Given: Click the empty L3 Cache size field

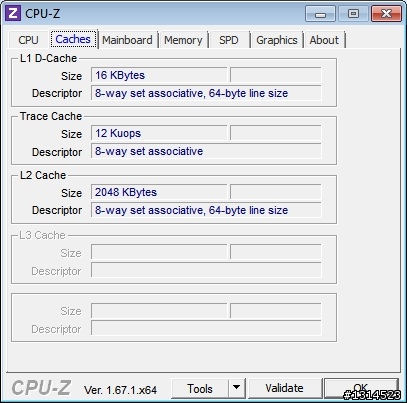Looking at the screenshot, I should point(159,252).
